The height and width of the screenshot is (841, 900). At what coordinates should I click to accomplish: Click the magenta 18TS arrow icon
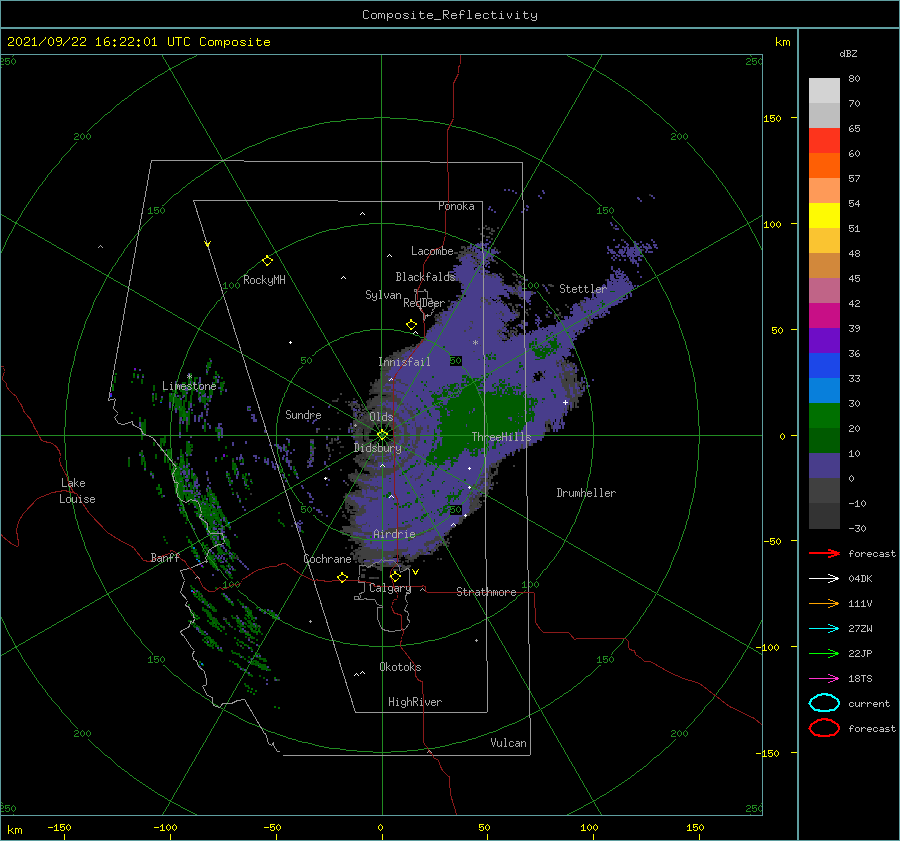[x=824, y=679]
